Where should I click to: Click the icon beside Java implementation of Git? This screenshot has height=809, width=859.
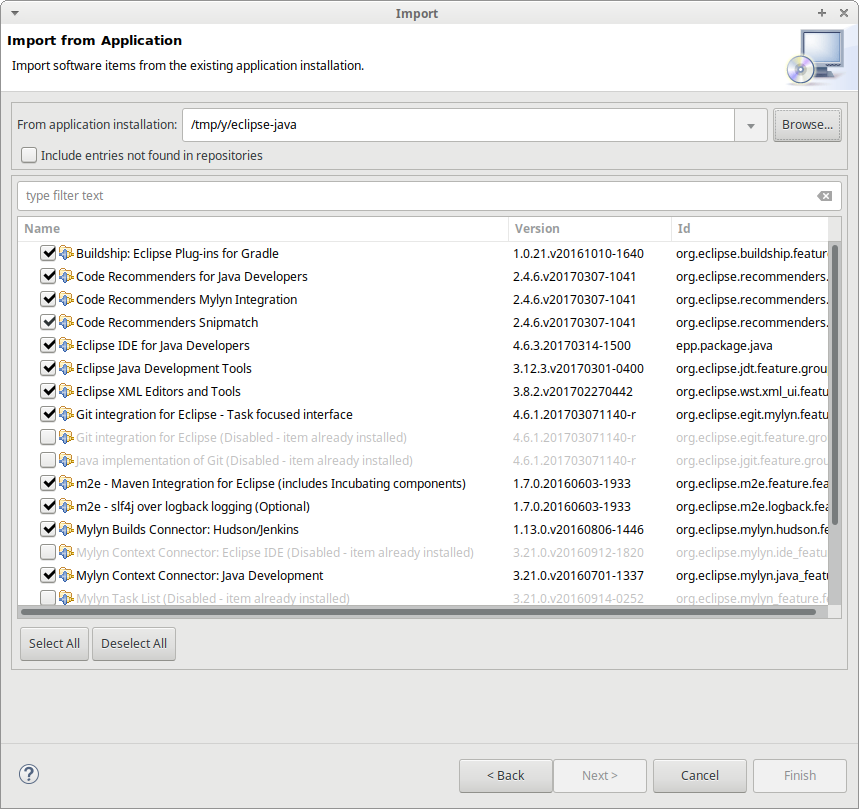click(x=66, y=460)
